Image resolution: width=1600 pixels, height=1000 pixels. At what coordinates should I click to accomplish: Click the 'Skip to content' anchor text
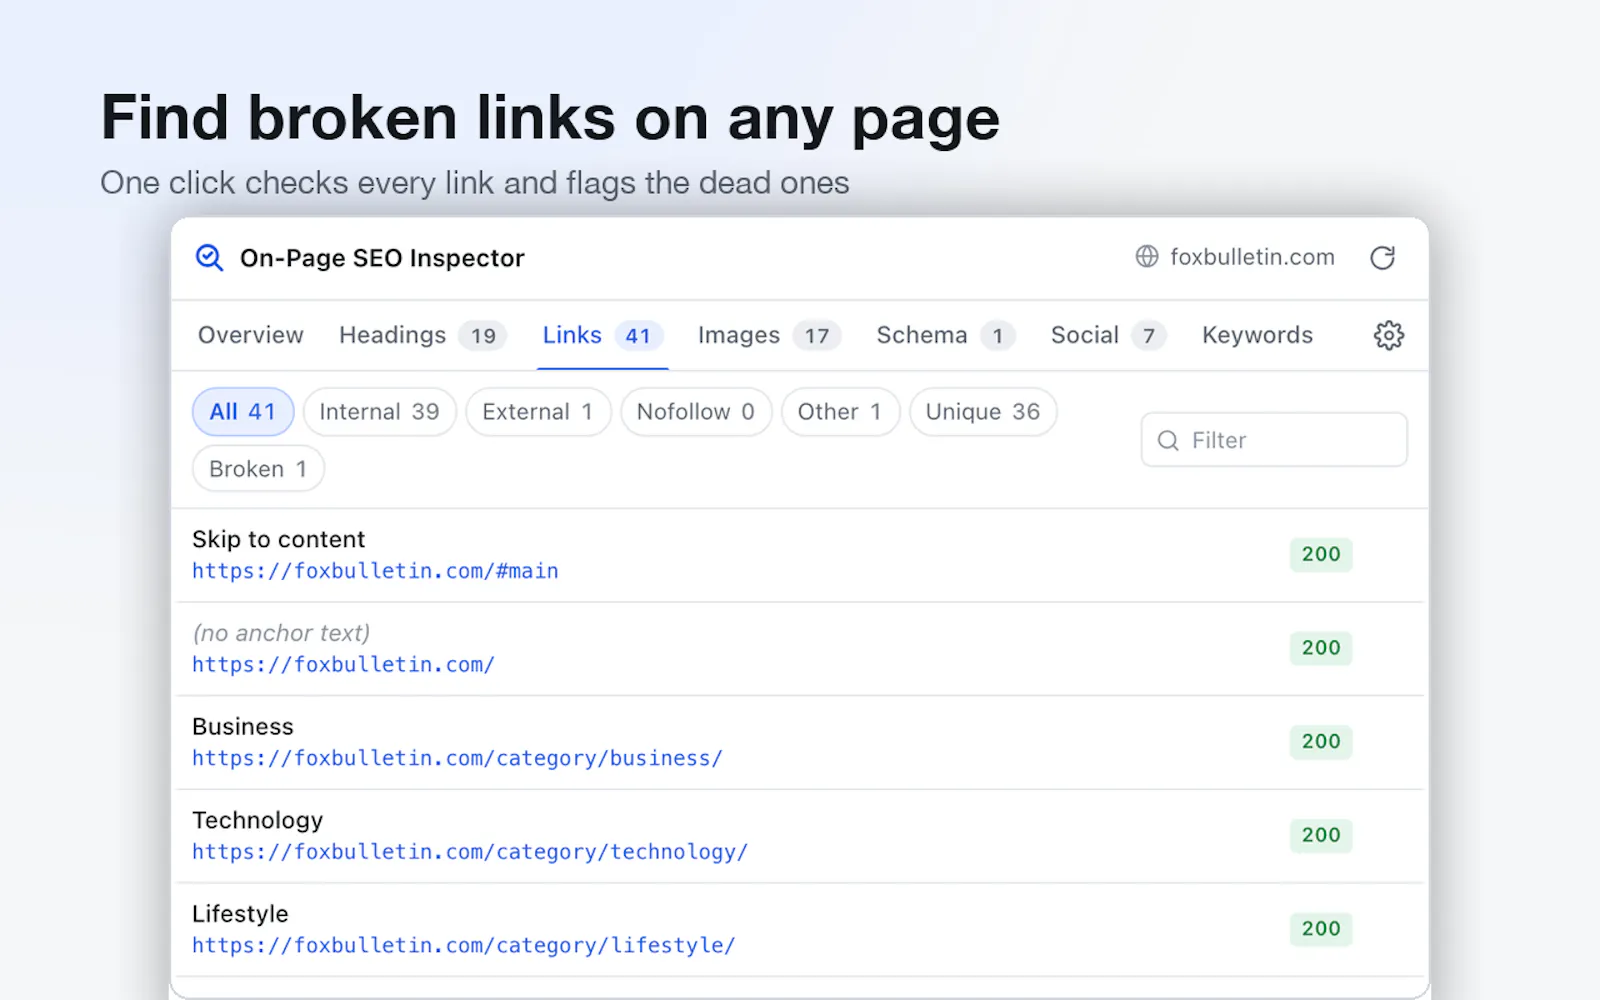coord(278,540)
